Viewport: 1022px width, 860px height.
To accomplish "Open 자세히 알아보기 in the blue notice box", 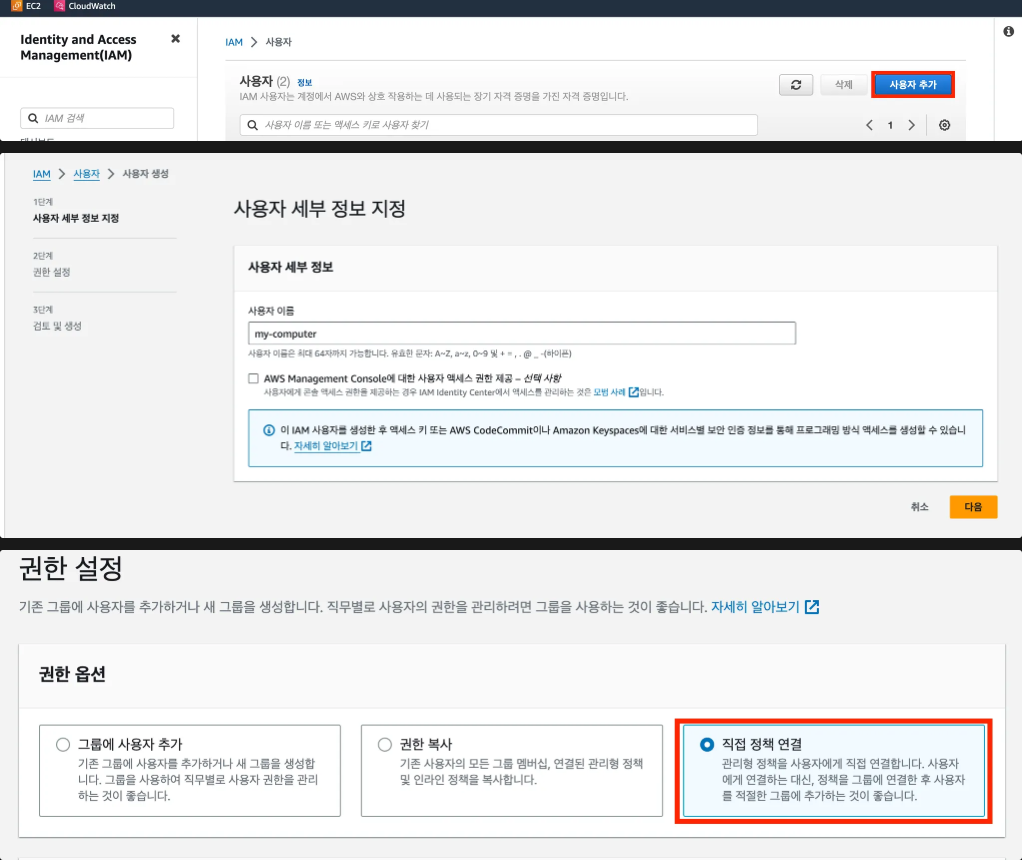I will (326, 446).
